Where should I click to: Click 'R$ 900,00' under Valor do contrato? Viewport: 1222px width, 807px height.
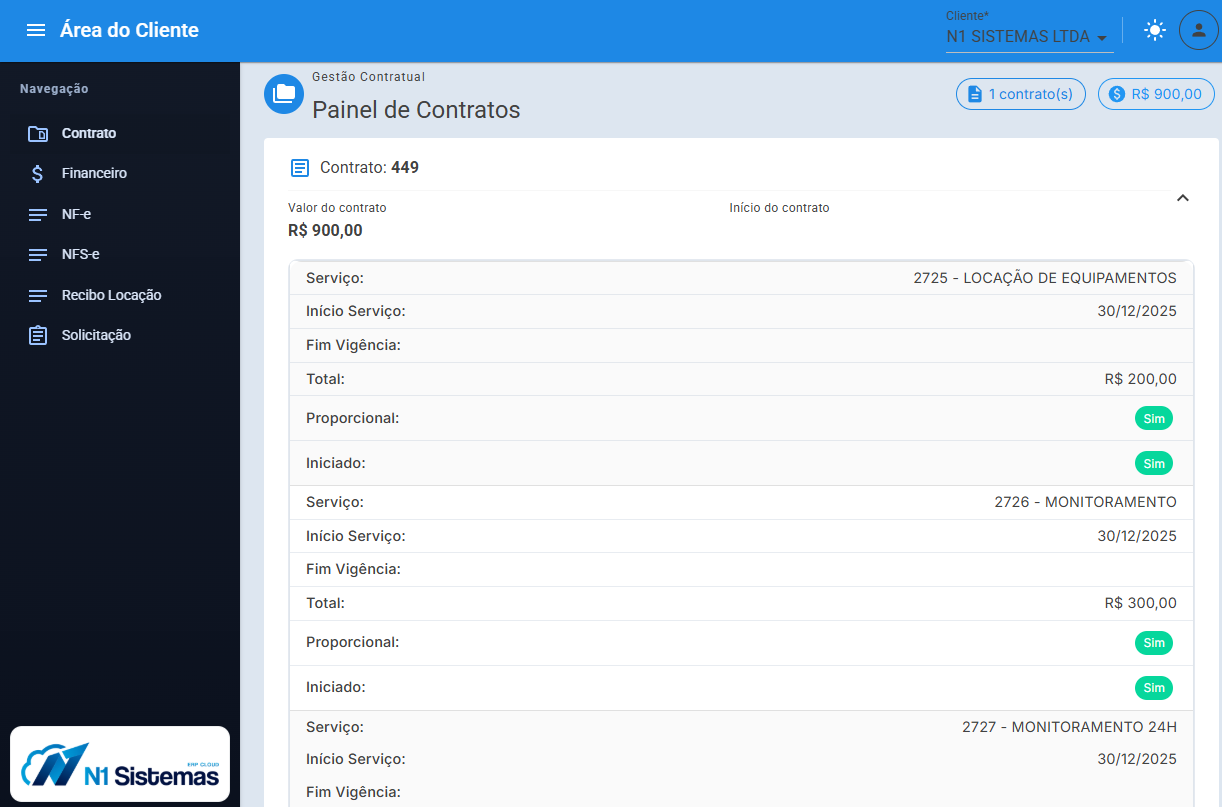coord(325,231)
